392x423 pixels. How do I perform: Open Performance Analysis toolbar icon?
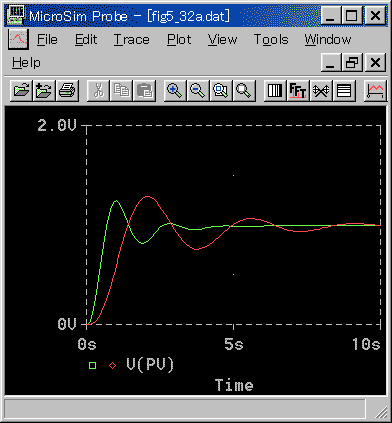(321, 90)
